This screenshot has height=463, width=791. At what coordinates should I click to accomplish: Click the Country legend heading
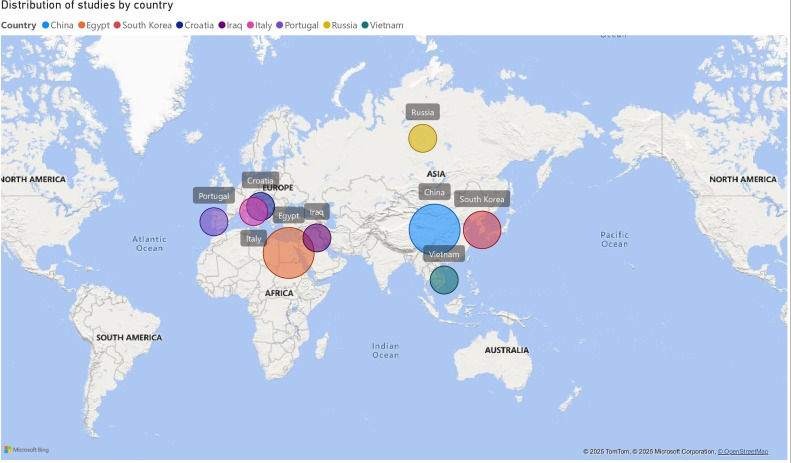pyautogui.click(x=19, y=25)
